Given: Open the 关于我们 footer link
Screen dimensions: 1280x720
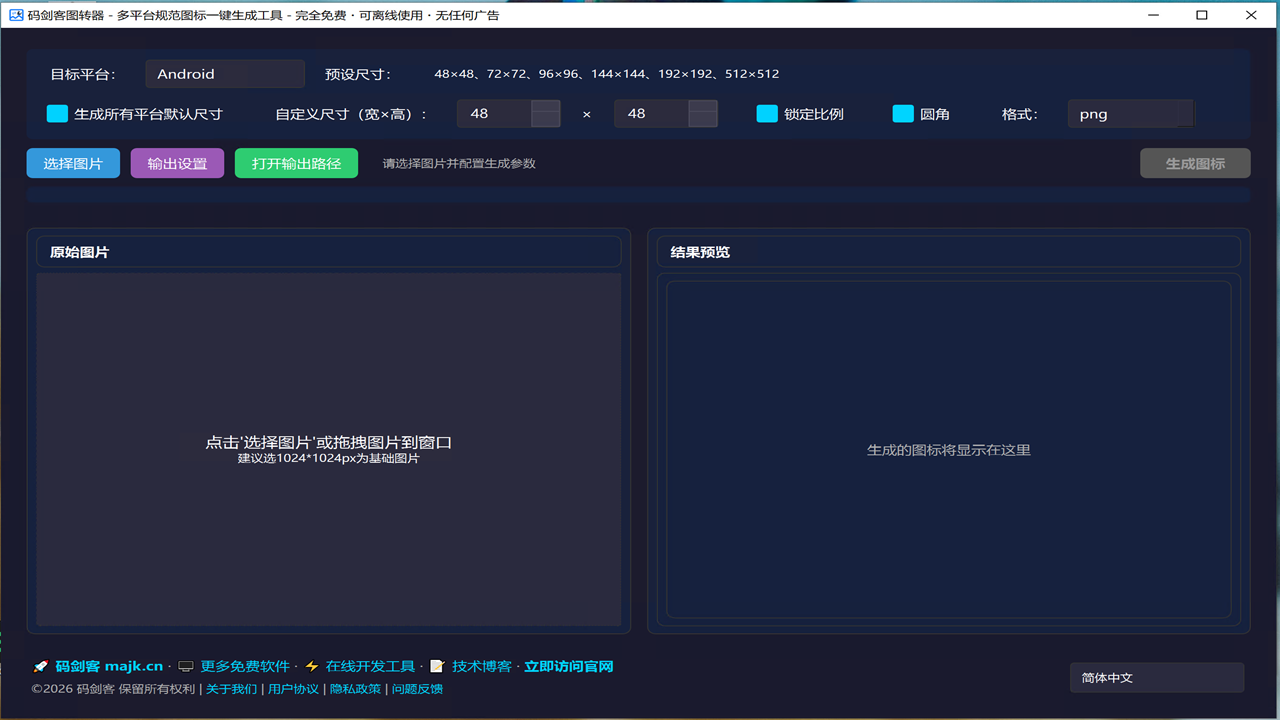Looking at the screenshot, I should tap(231, 689).
